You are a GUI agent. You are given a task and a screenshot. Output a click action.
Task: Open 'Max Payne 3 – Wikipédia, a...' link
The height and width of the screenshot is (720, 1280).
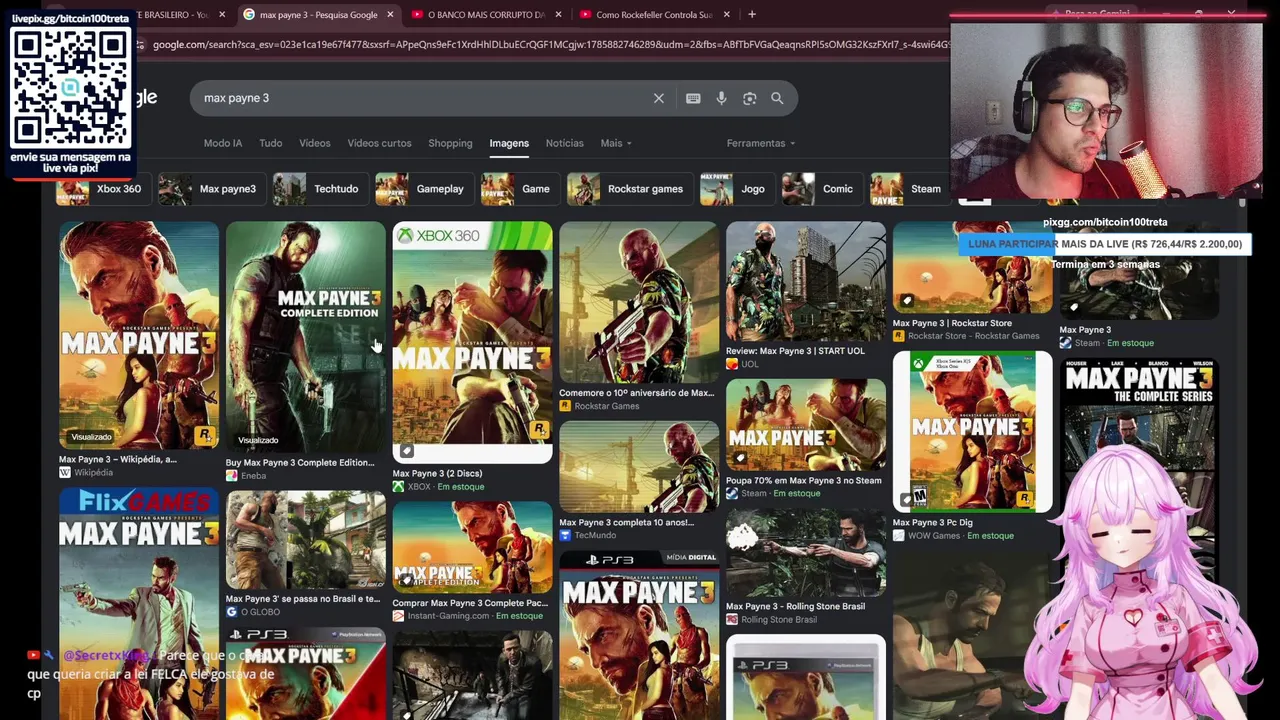coord(118,460)
